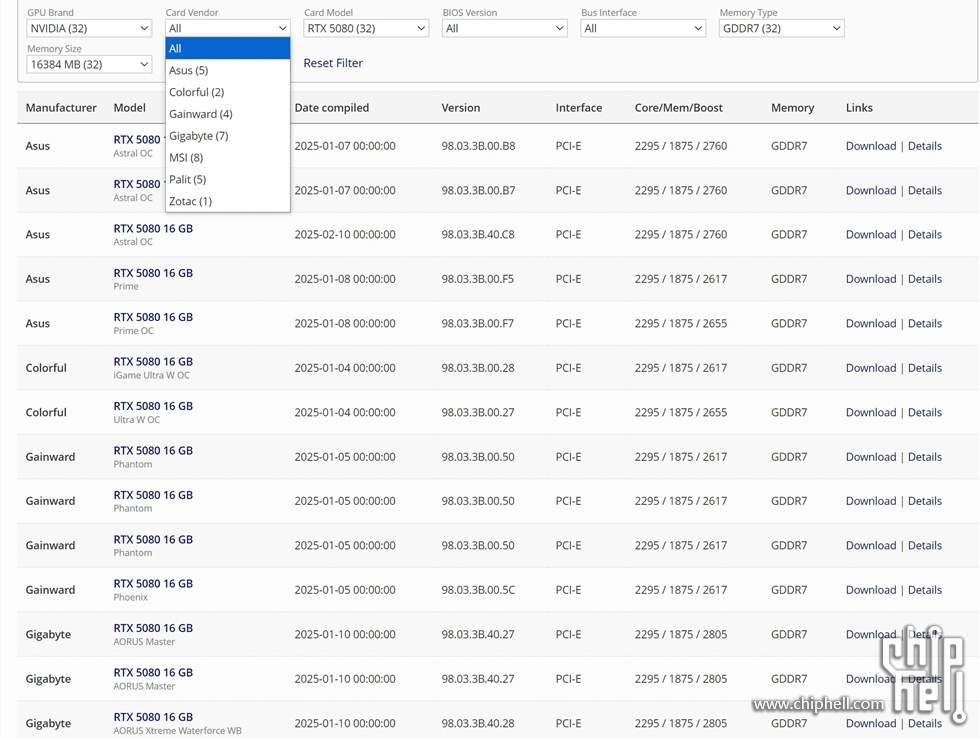980x739 pixels.
Task: Select Colorful (2) vendor option
Action: [228, 92]
